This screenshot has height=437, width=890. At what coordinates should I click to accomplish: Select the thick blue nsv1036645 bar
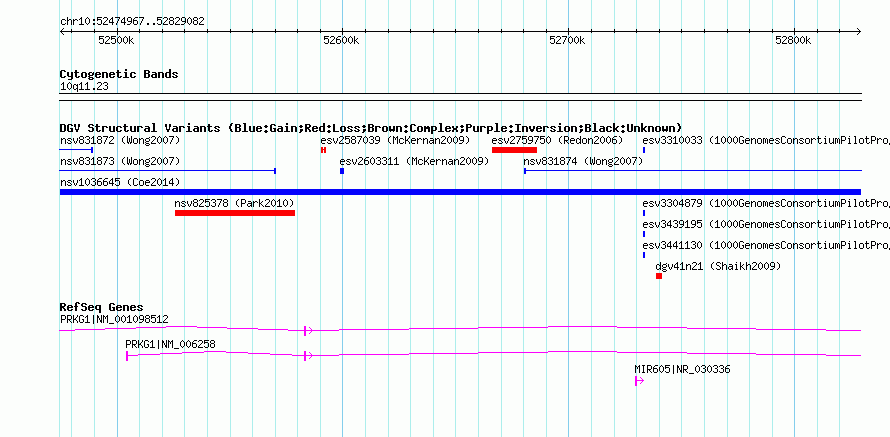[460, 192]
